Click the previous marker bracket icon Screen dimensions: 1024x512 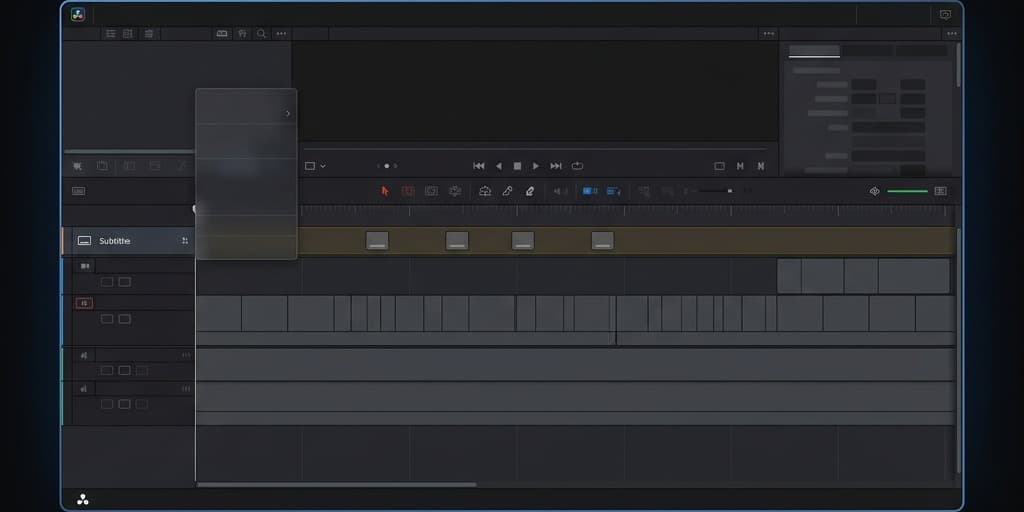[x=740, y=167]
